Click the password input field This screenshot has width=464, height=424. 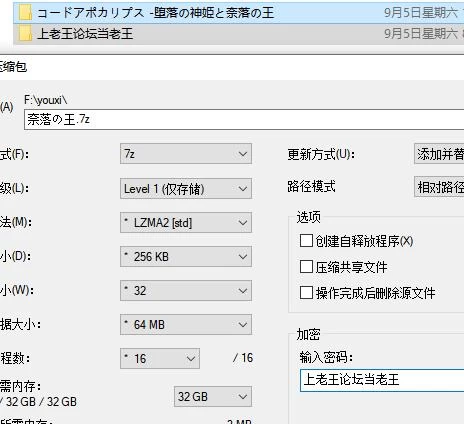(x=382, y=380)
